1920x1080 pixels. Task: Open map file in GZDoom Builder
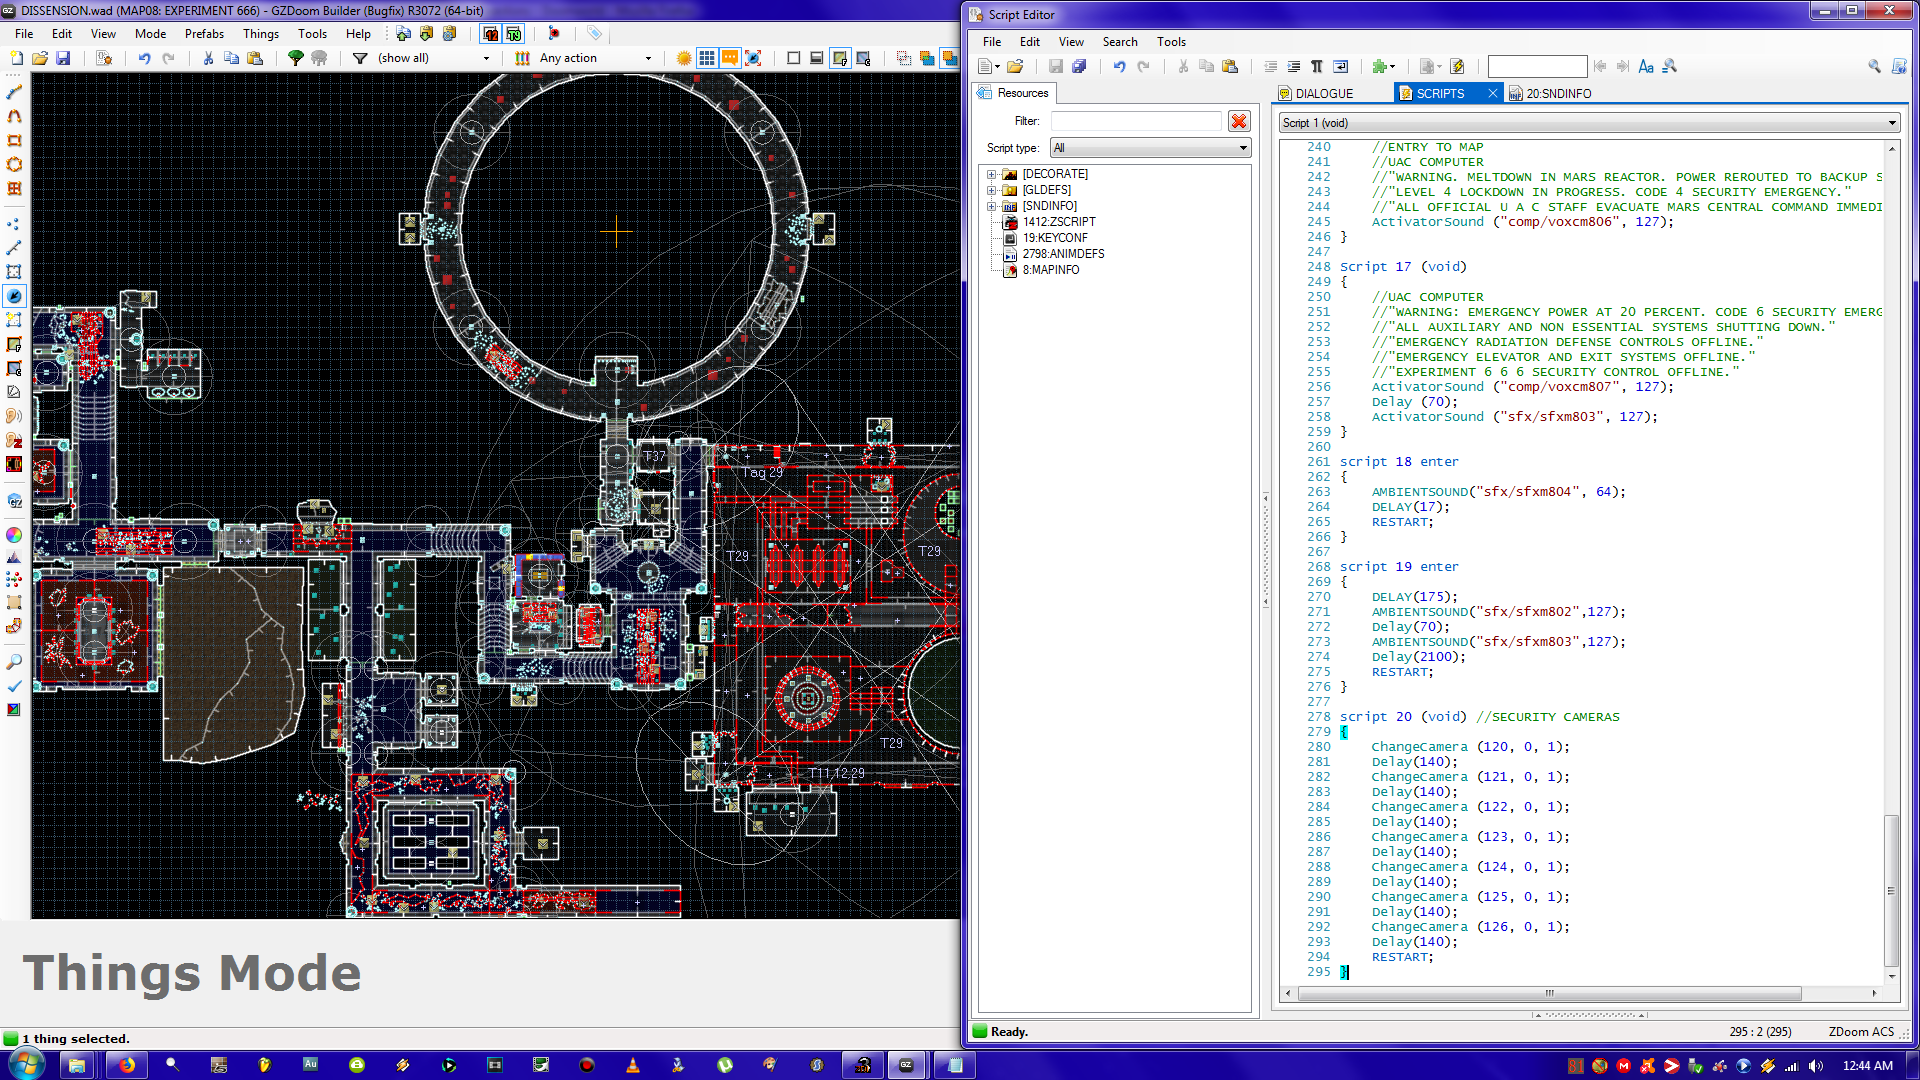pyautogui.click(x=40, y=58)
